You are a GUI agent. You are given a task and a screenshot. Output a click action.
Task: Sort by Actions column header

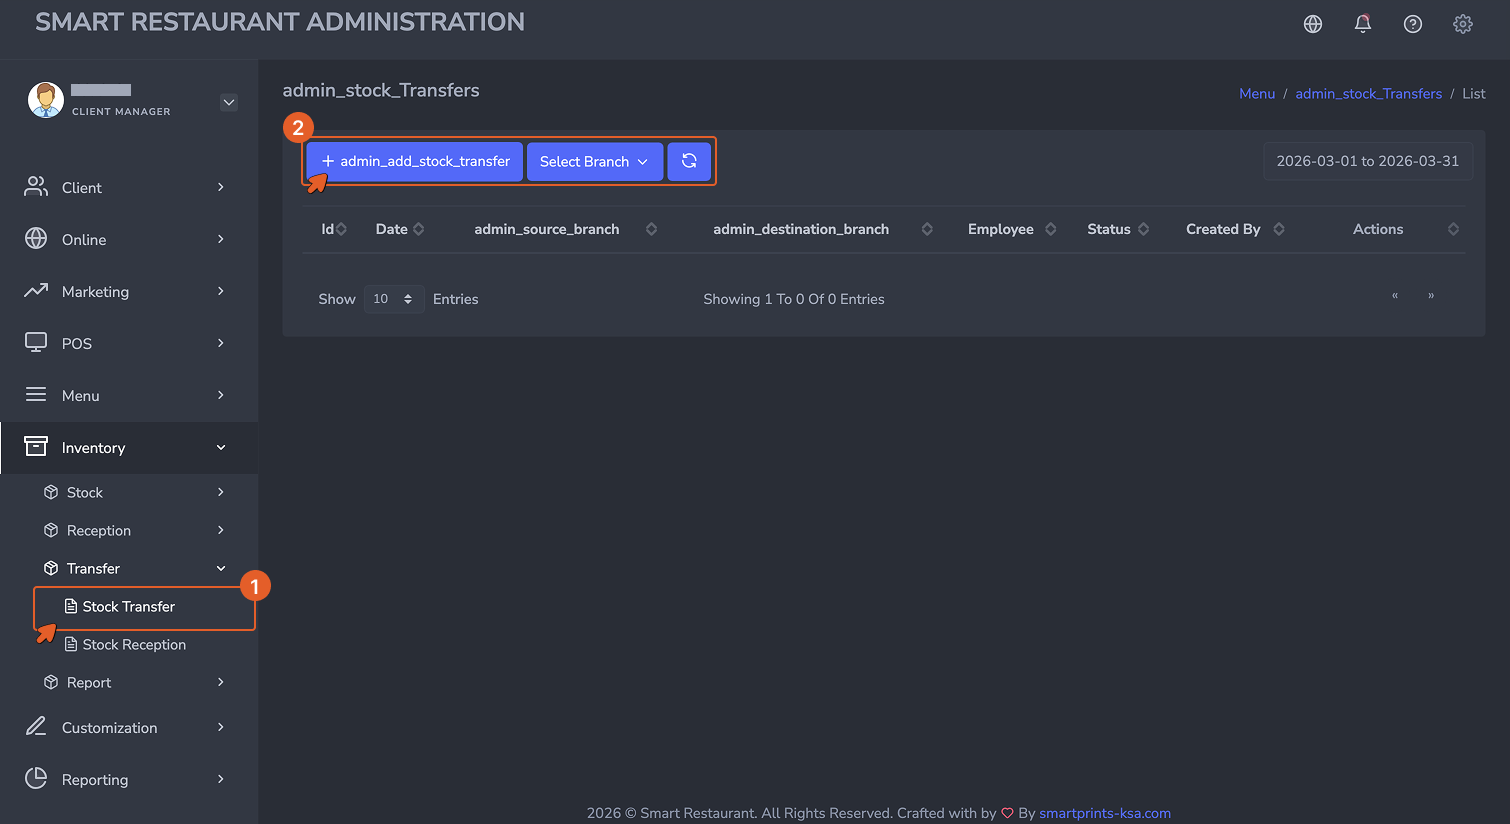[x=1378, y=229]
